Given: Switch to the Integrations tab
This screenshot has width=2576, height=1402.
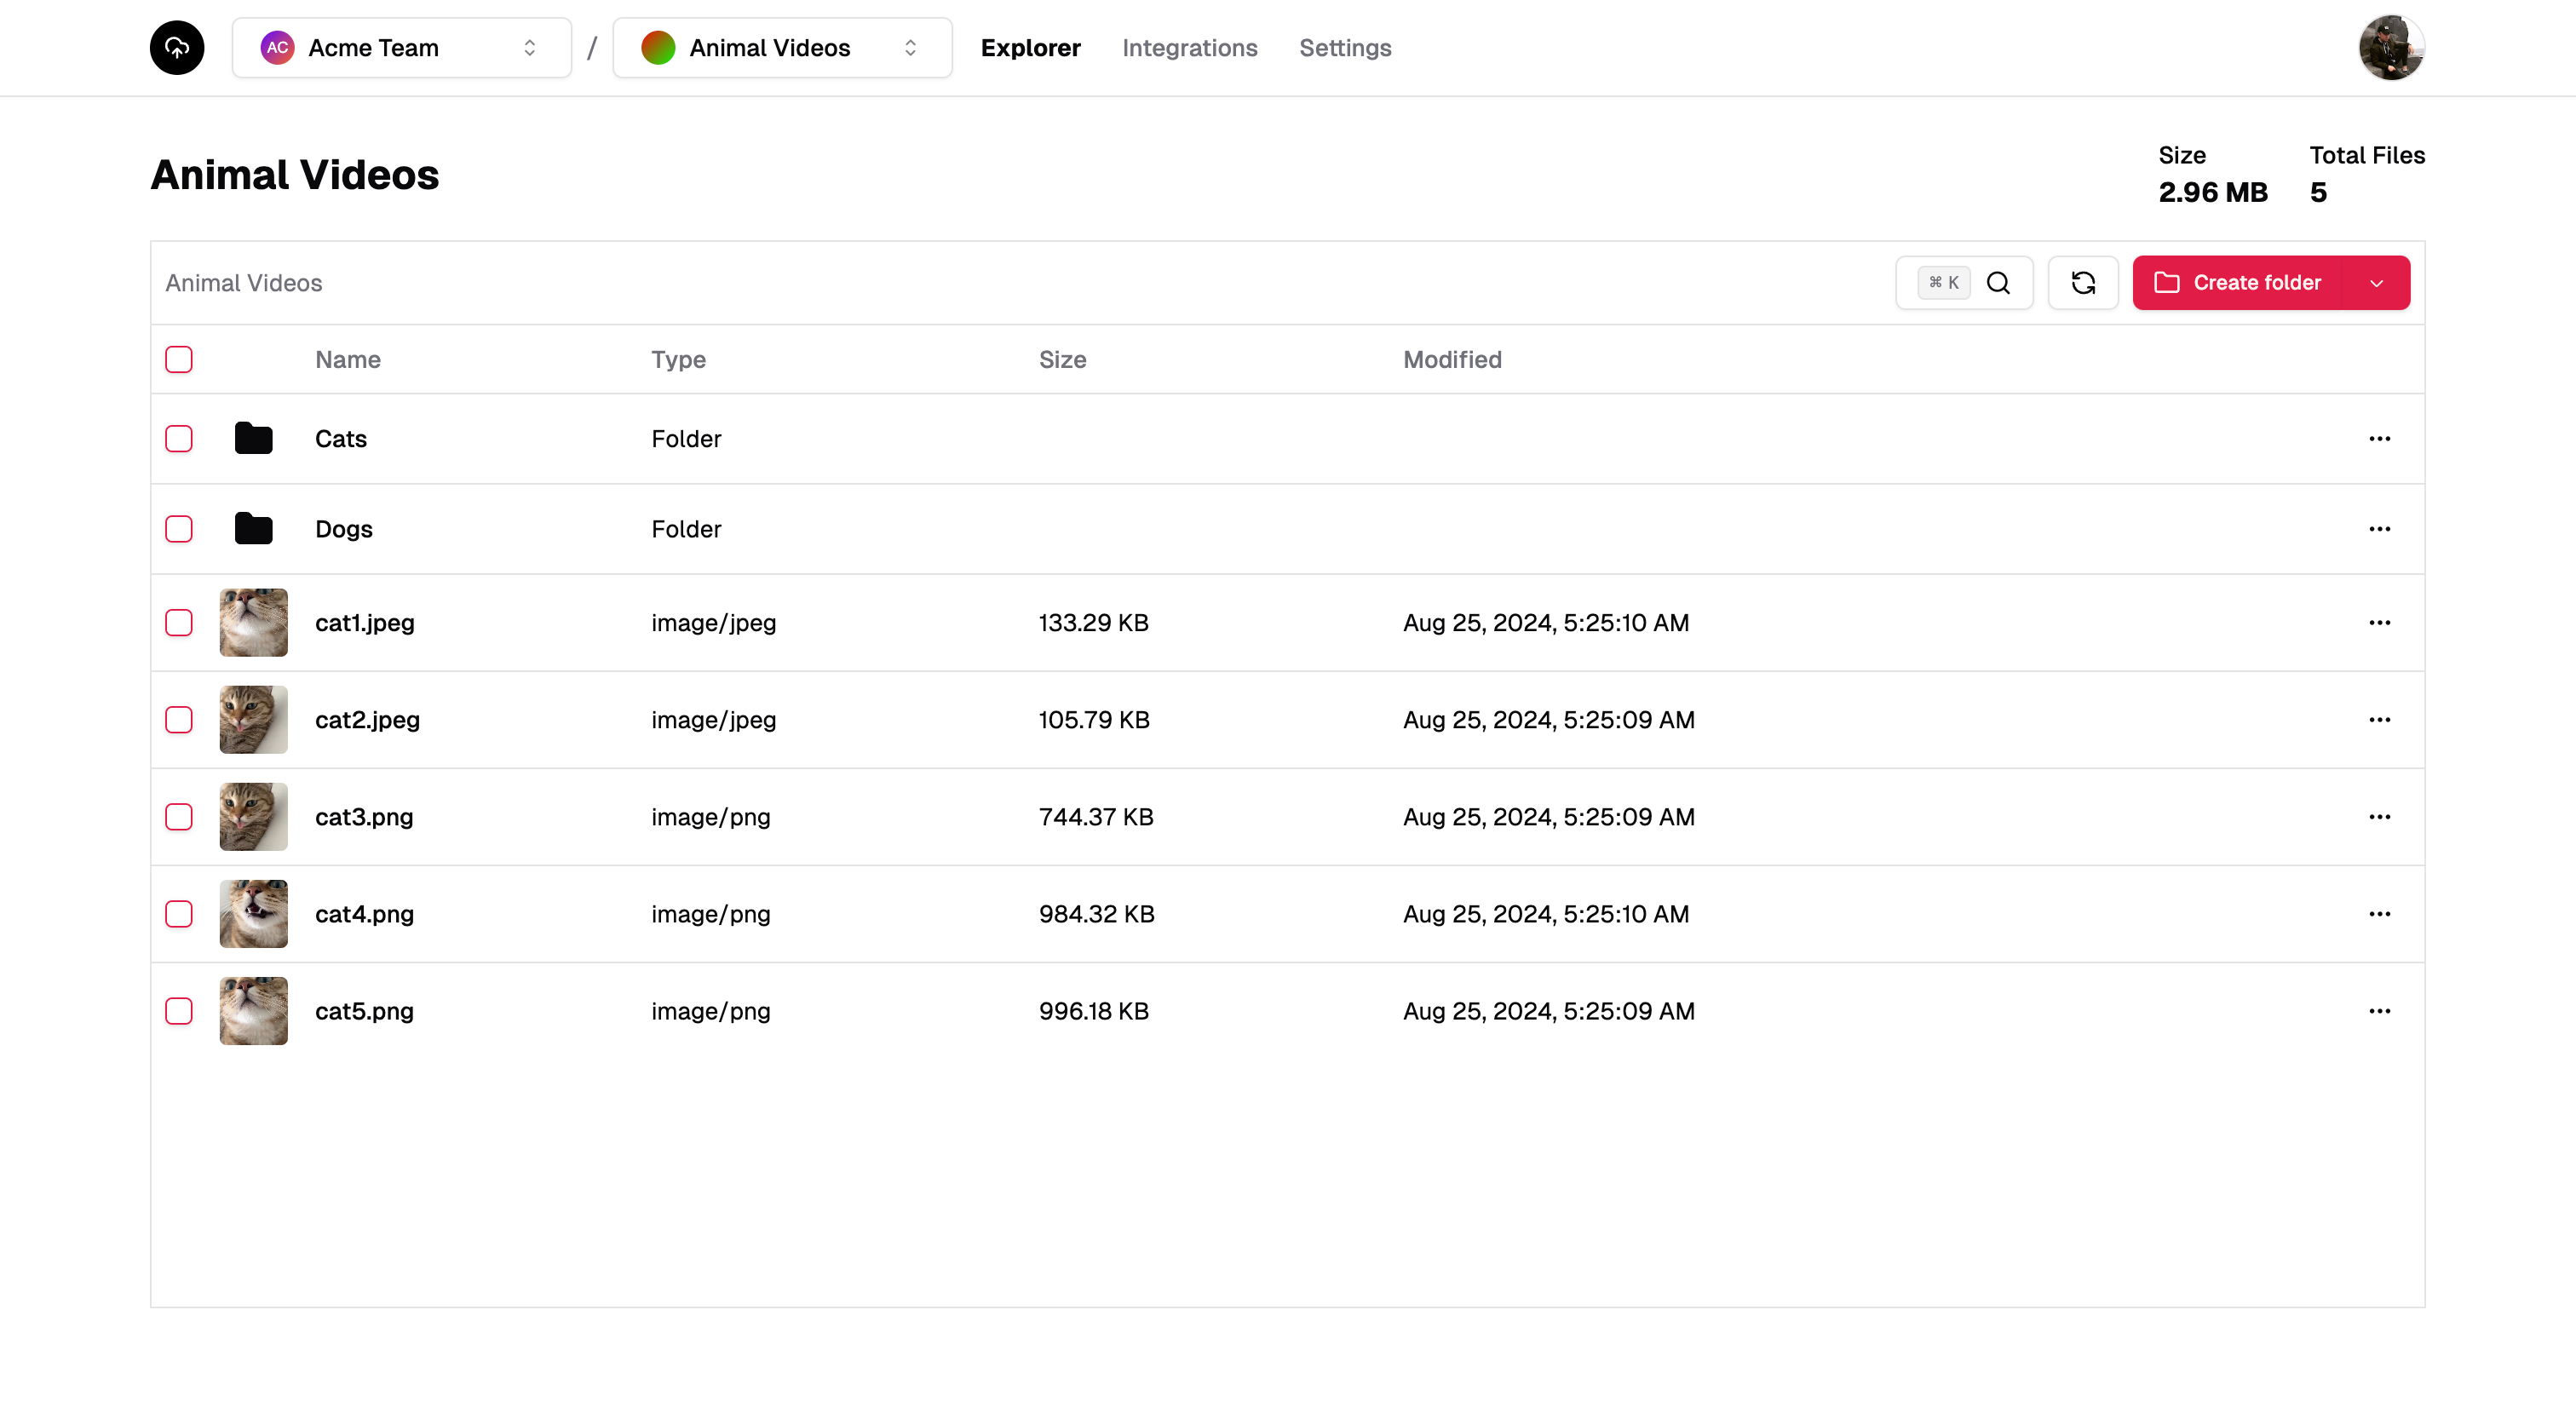Looking at the screenshot, I should [x=1189, y=49].
